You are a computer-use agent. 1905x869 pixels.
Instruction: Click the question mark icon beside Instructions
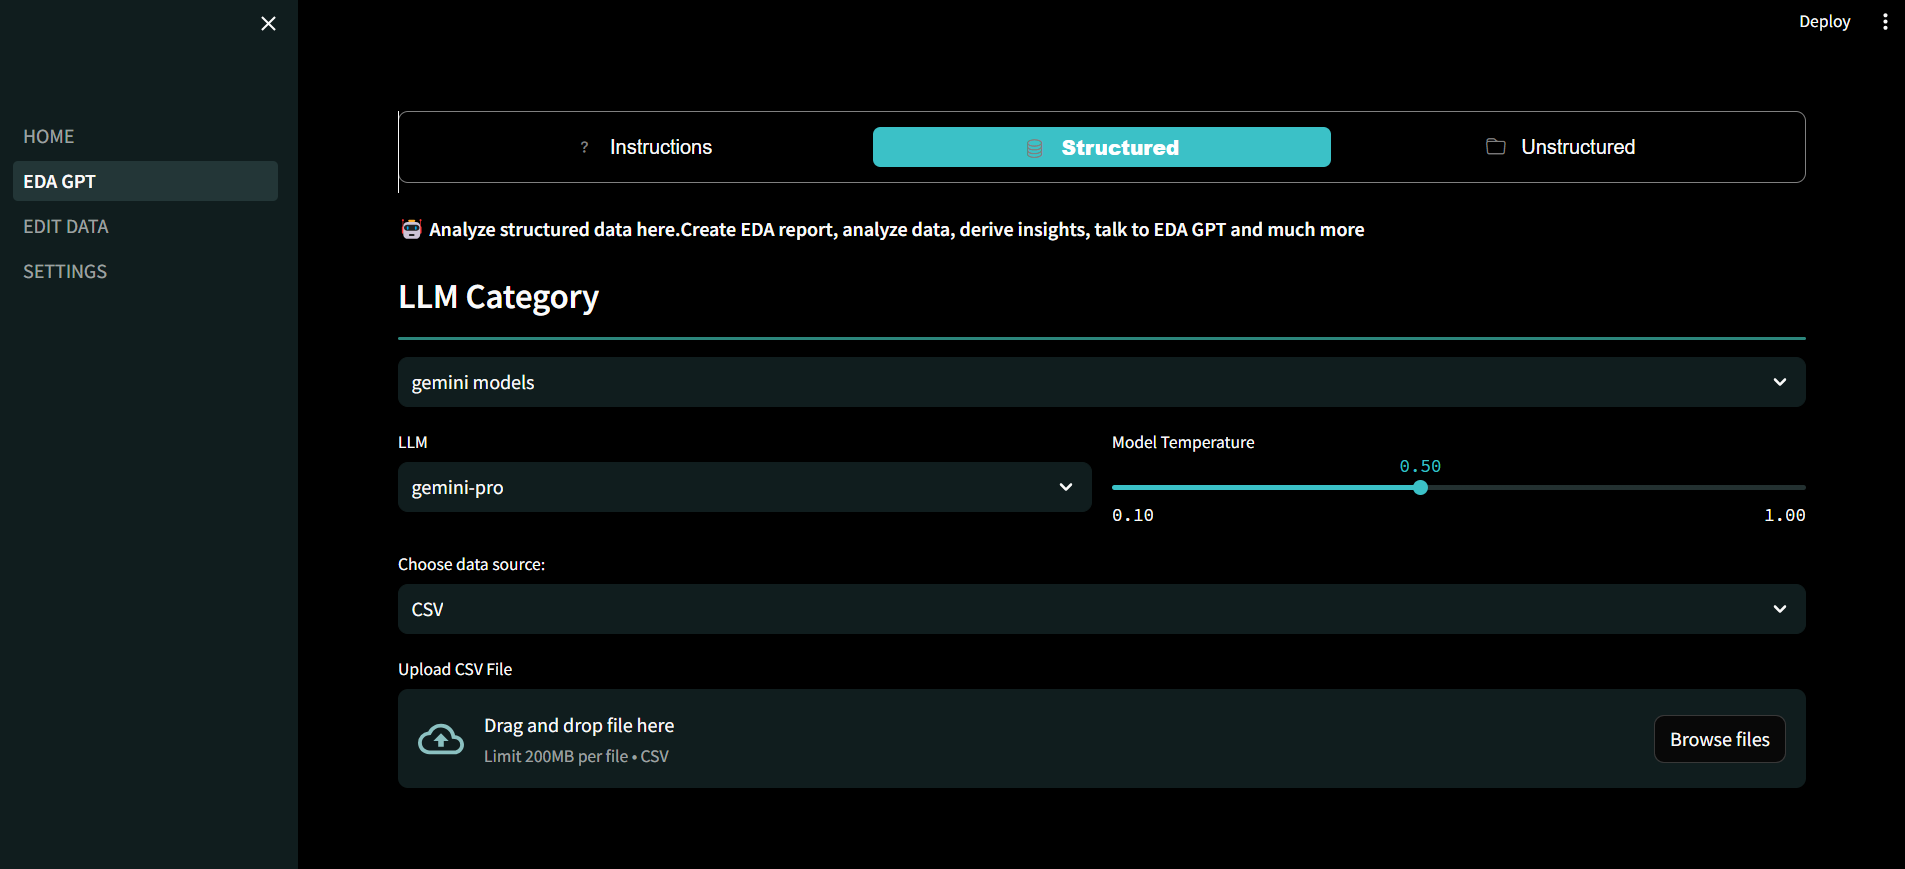coord(584,147)
